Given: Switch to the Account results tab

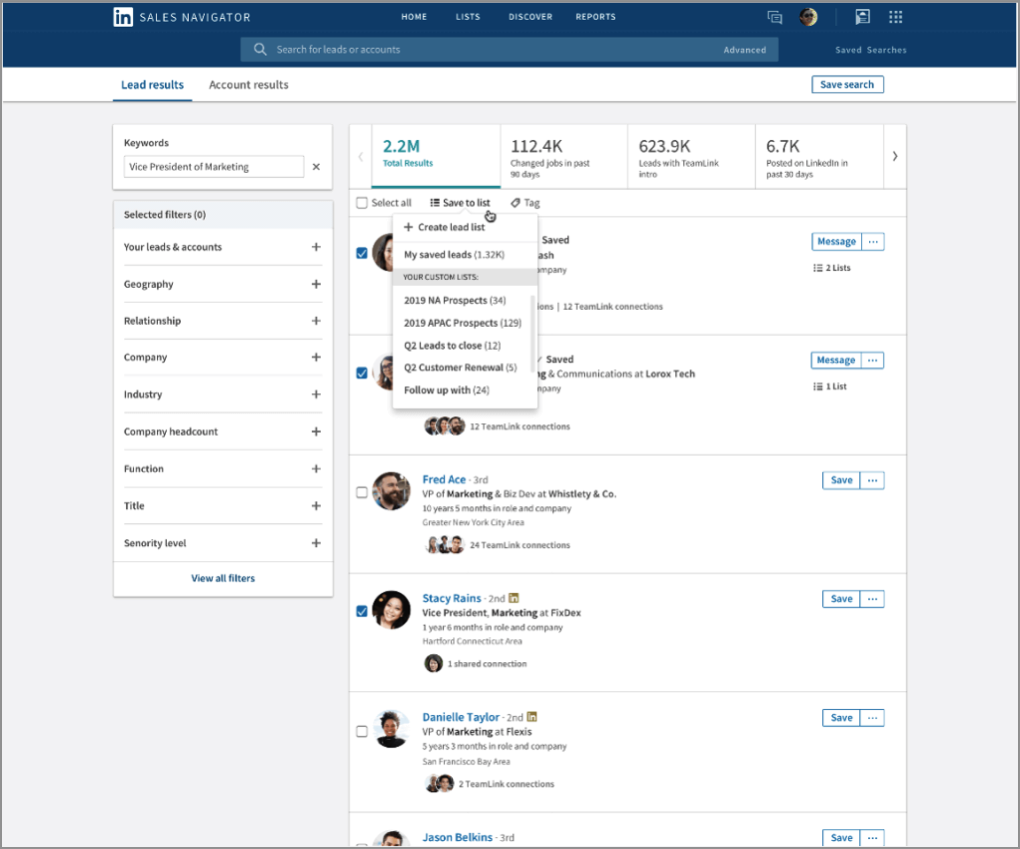Looking at the screenshot, I should tap(248, 85).
